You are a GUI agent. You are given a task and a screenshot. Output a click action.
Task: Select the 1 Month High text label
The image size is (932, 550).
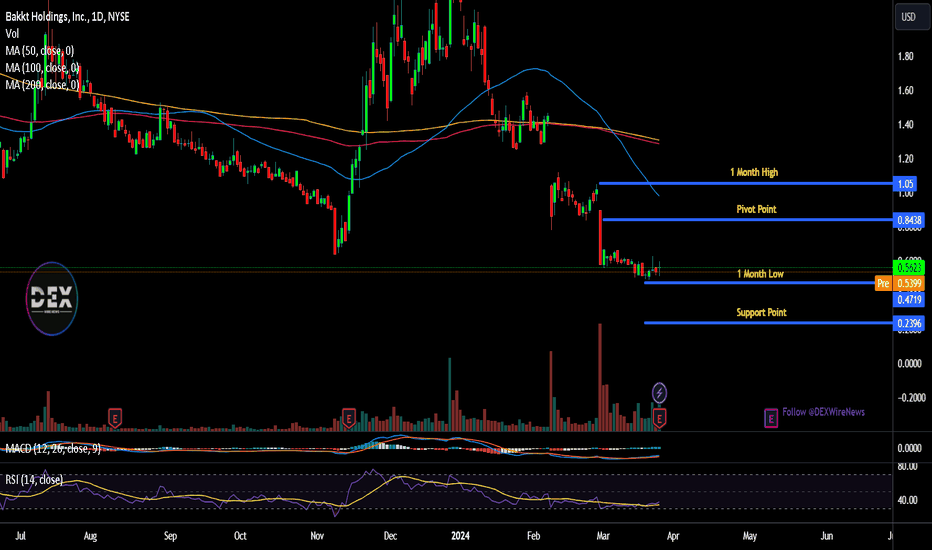coord(754,172)
